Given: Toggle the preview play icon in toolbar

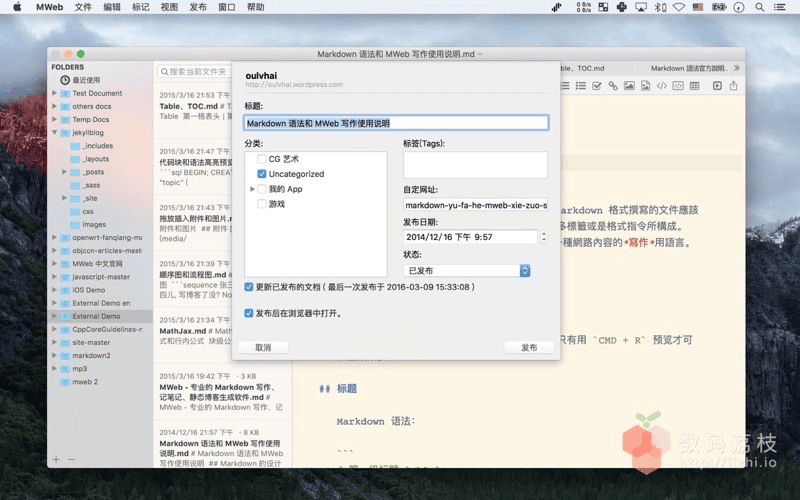Looking at the screenshot, I should [717, 86].
